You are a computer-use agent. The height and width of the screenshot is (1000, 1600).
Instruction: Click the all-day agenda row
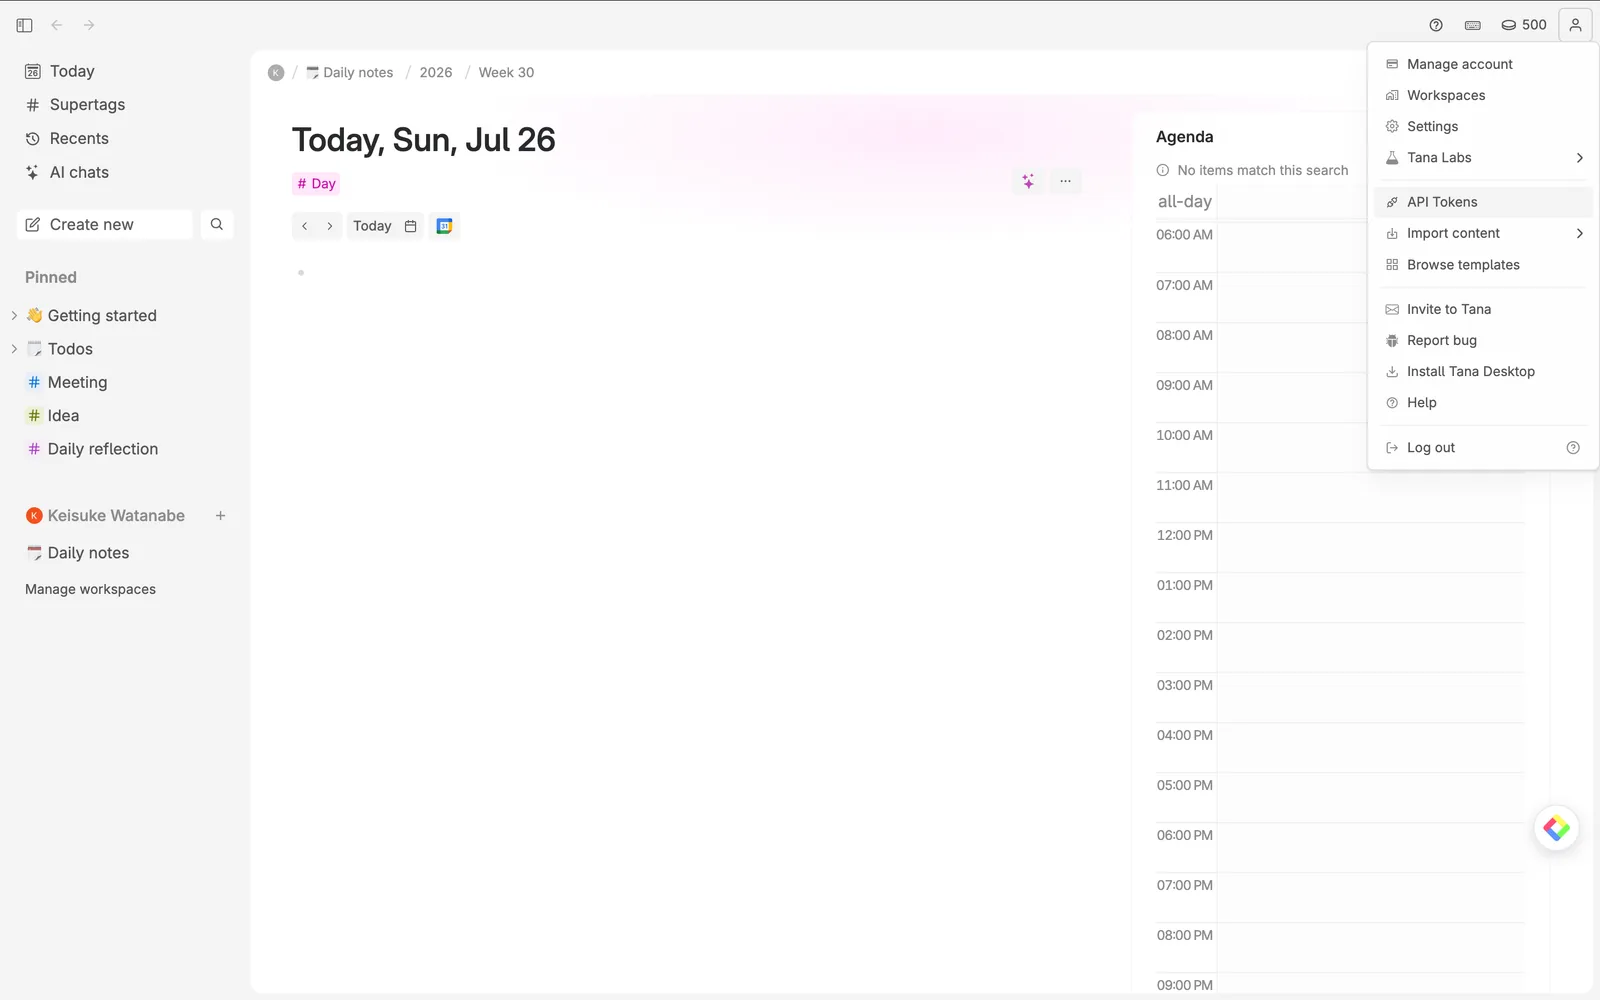click(x=1340, y=202)
